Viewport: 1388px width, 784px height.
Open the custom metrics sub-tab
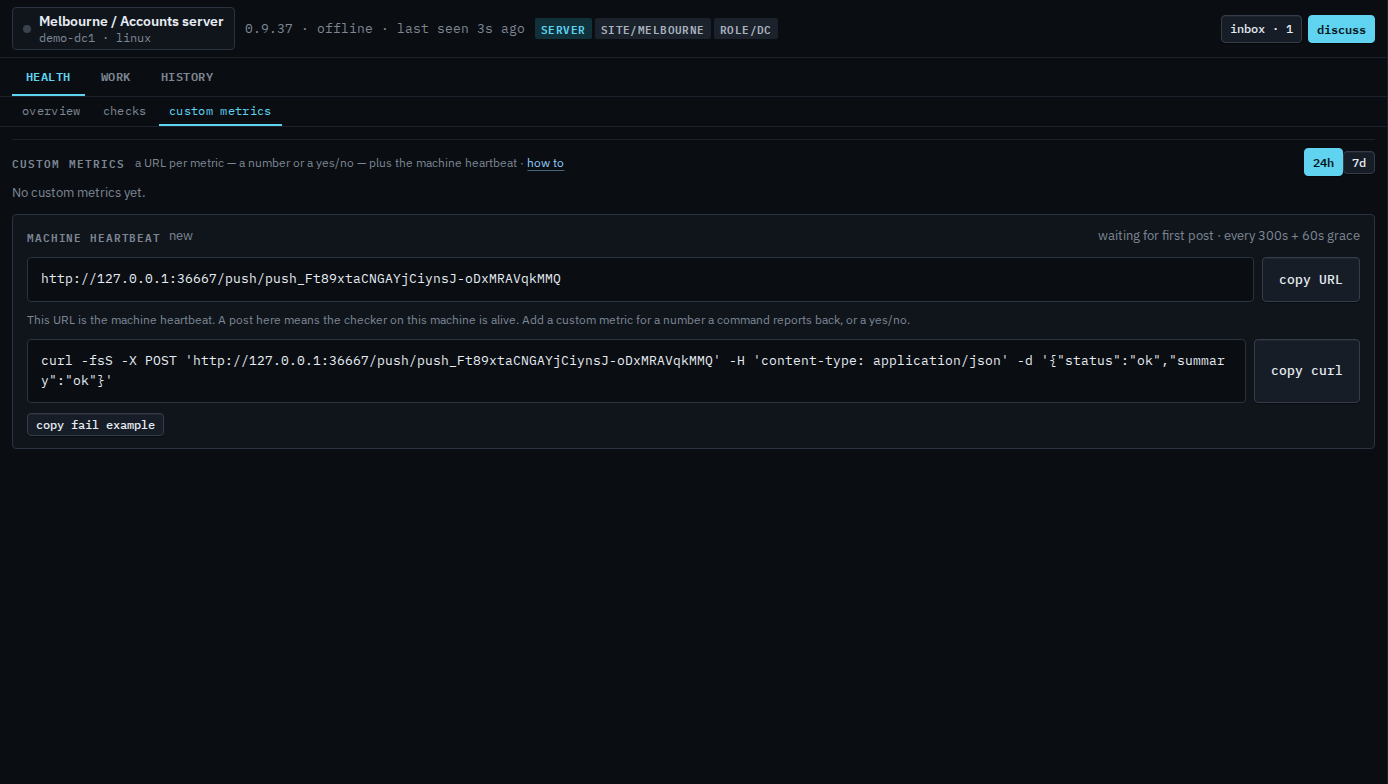click(x=220, y=111)
